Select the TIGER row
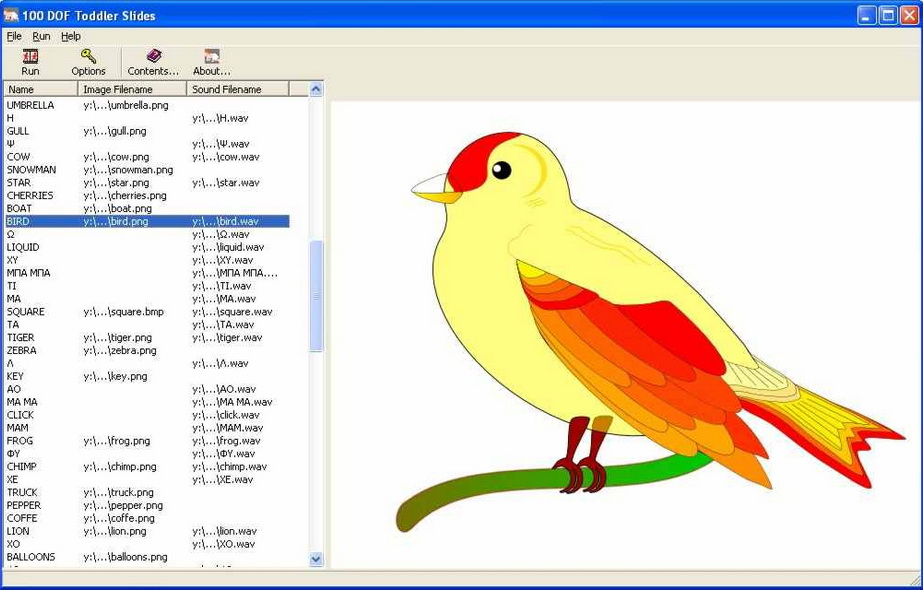This screenshot has height=590, width=923. [x=147, y=338]
